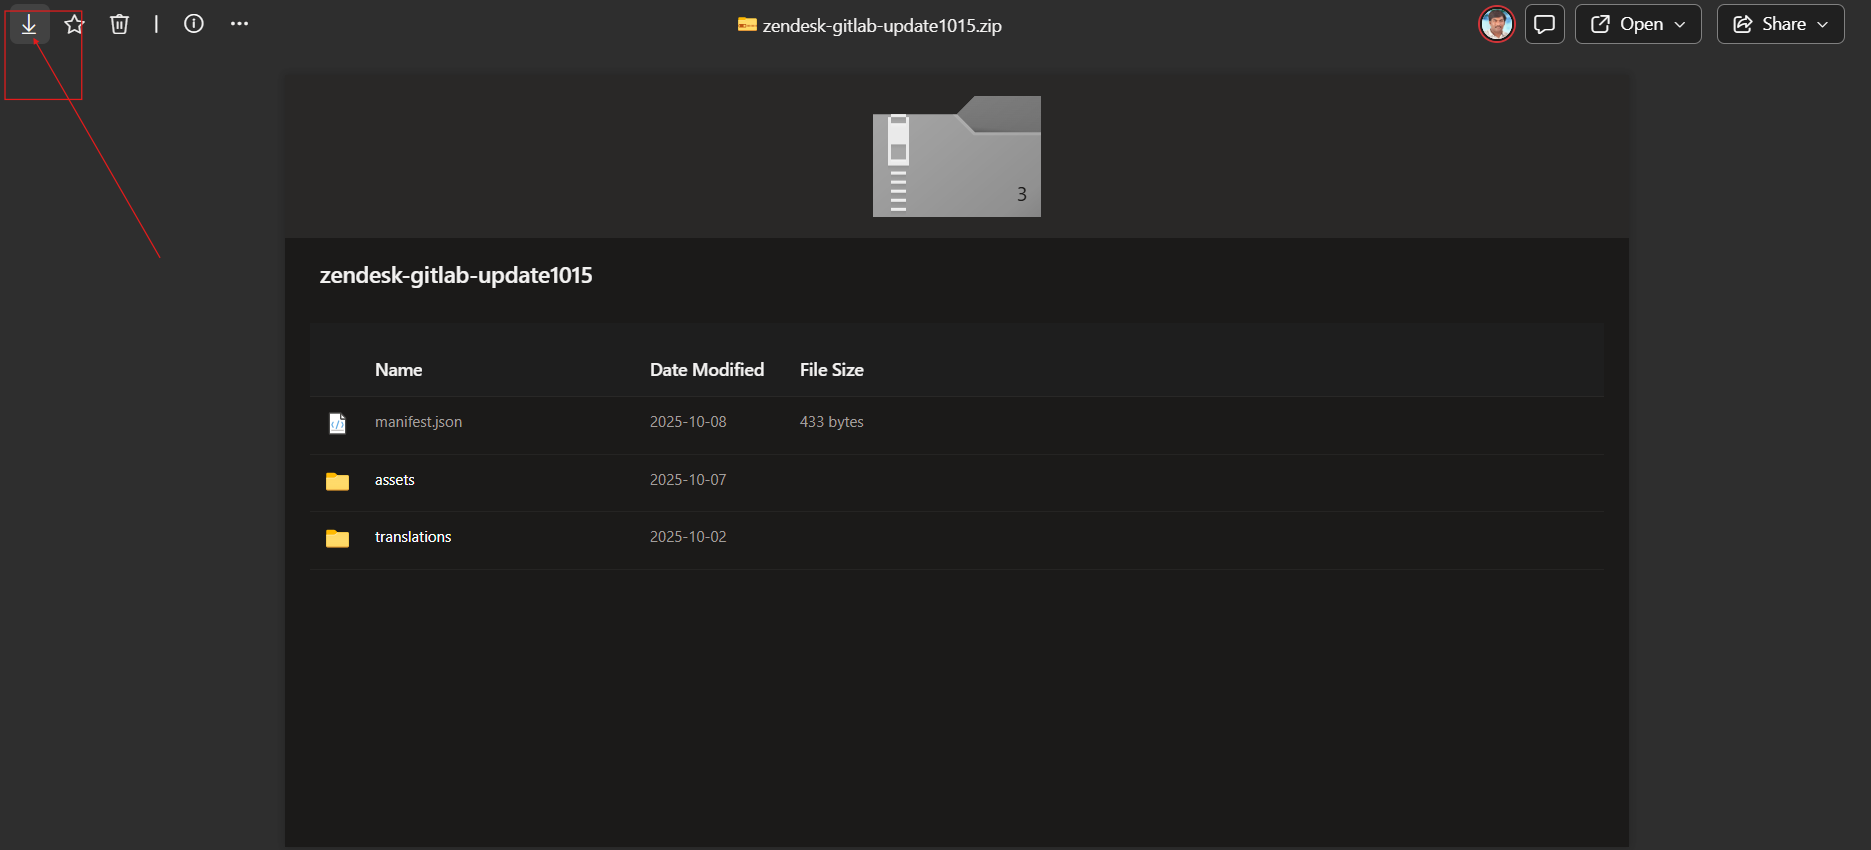Click the zip archive preview thumbnail
The image size is (1871, 850).
click(957, 156)
